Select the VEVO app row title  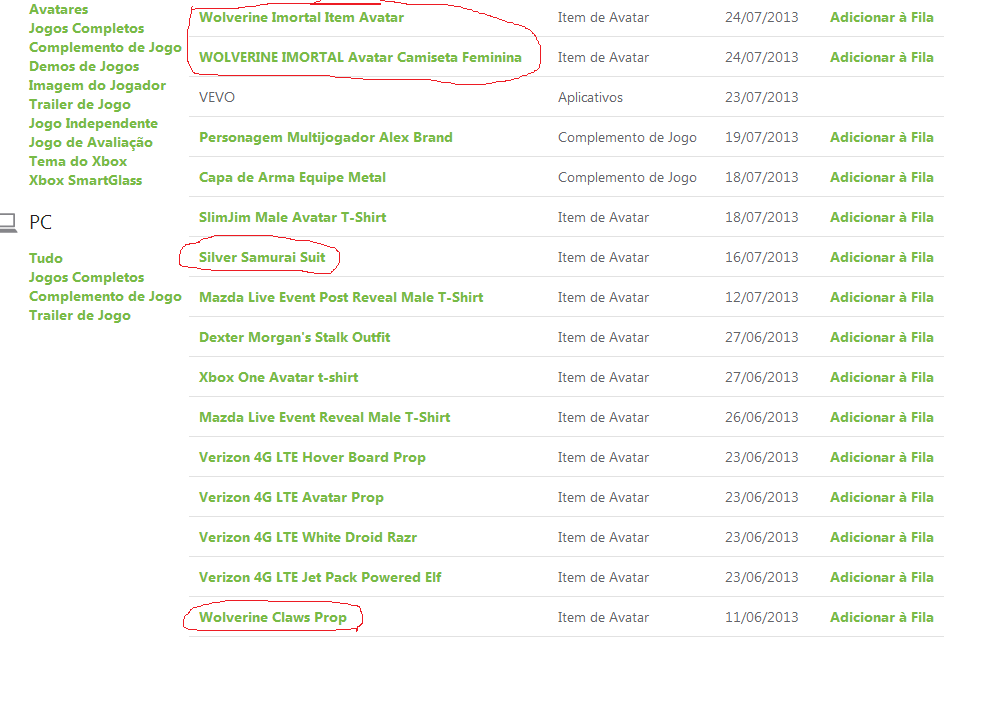tap(217, 97)
